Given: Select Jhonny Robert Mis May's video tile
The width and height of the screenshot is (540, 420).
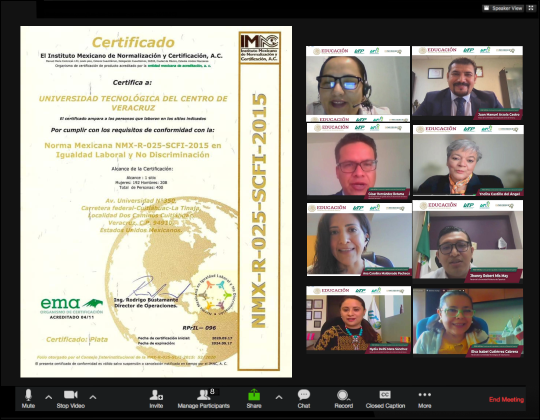Looking at the screenshot, I should pos(468,241).
